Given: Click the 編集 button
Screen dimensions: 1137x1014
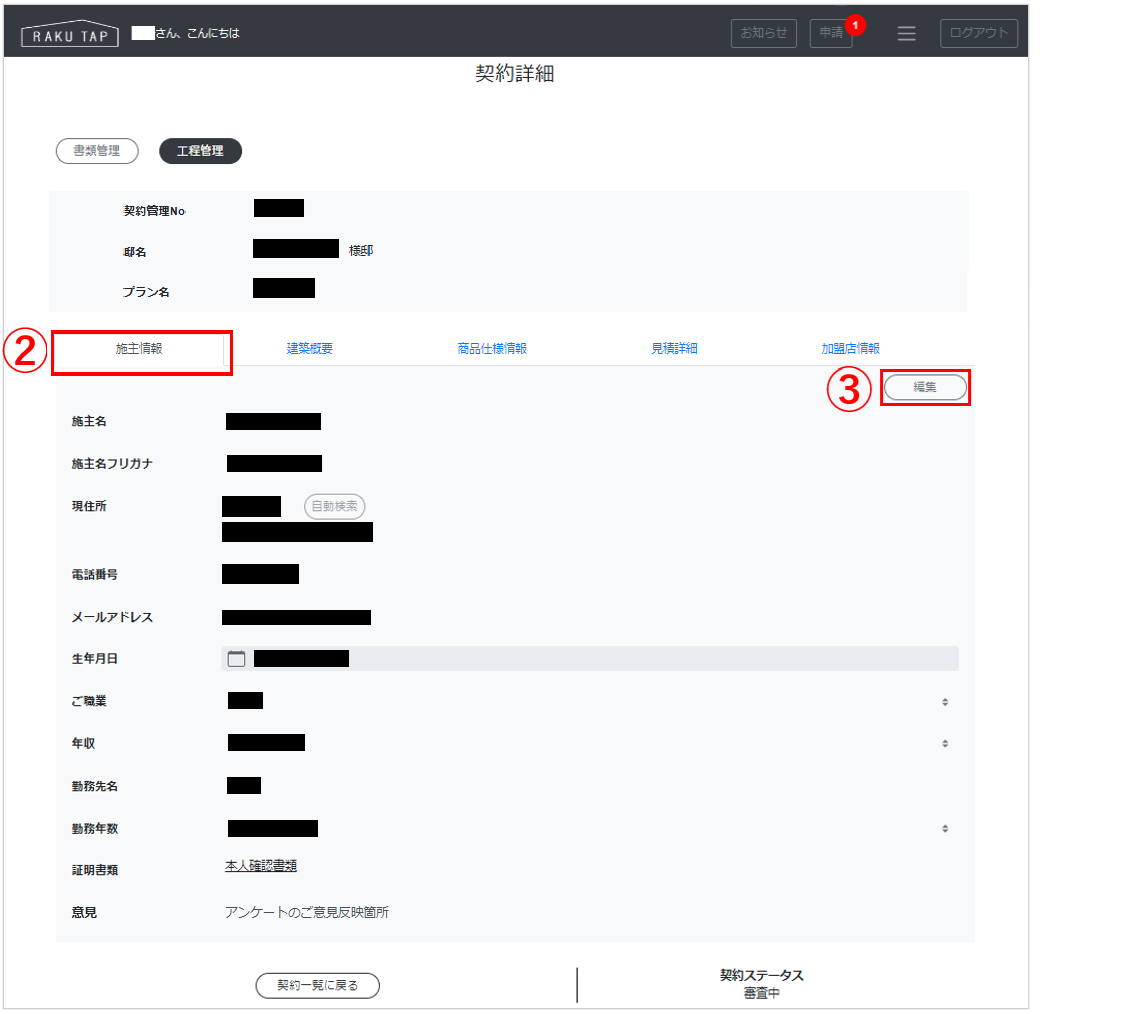Looking at the screenshot, I should 925,387.
